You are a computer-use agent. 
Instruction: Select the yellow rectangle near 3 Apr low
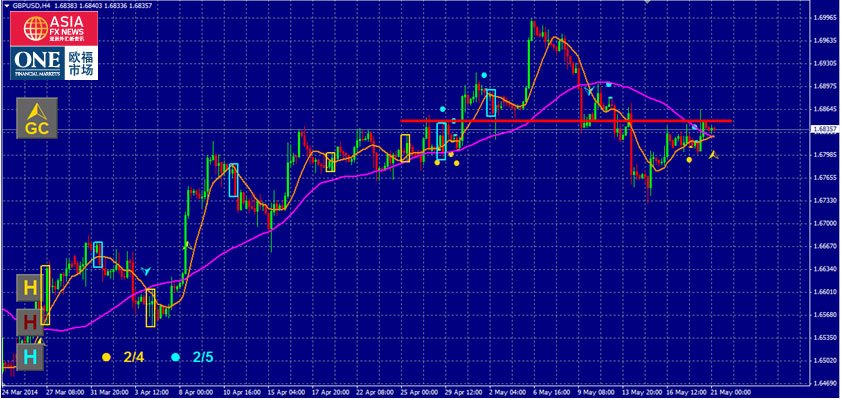pyautogui.click(x=151, y=307)
